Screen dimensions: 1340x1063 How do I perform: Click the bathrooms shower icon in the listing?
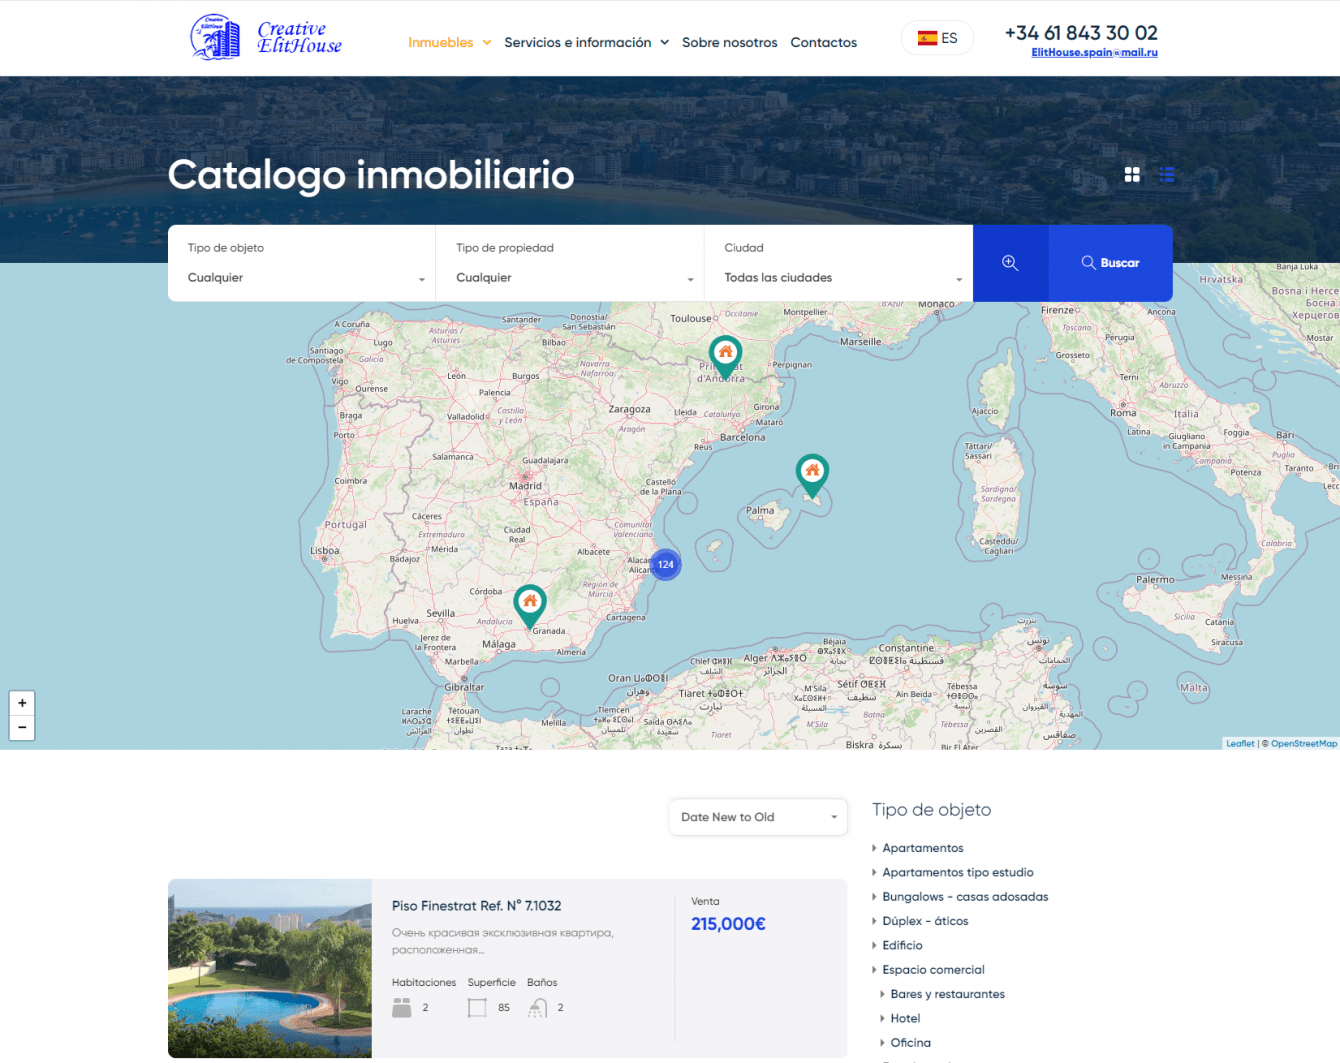(538, 1008)
